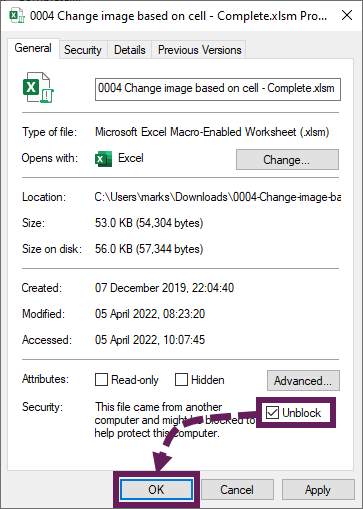Click the Microsoft Excel Macro-Enabled Worksheet type text
363x509 pixels.
tap(212, 132)
